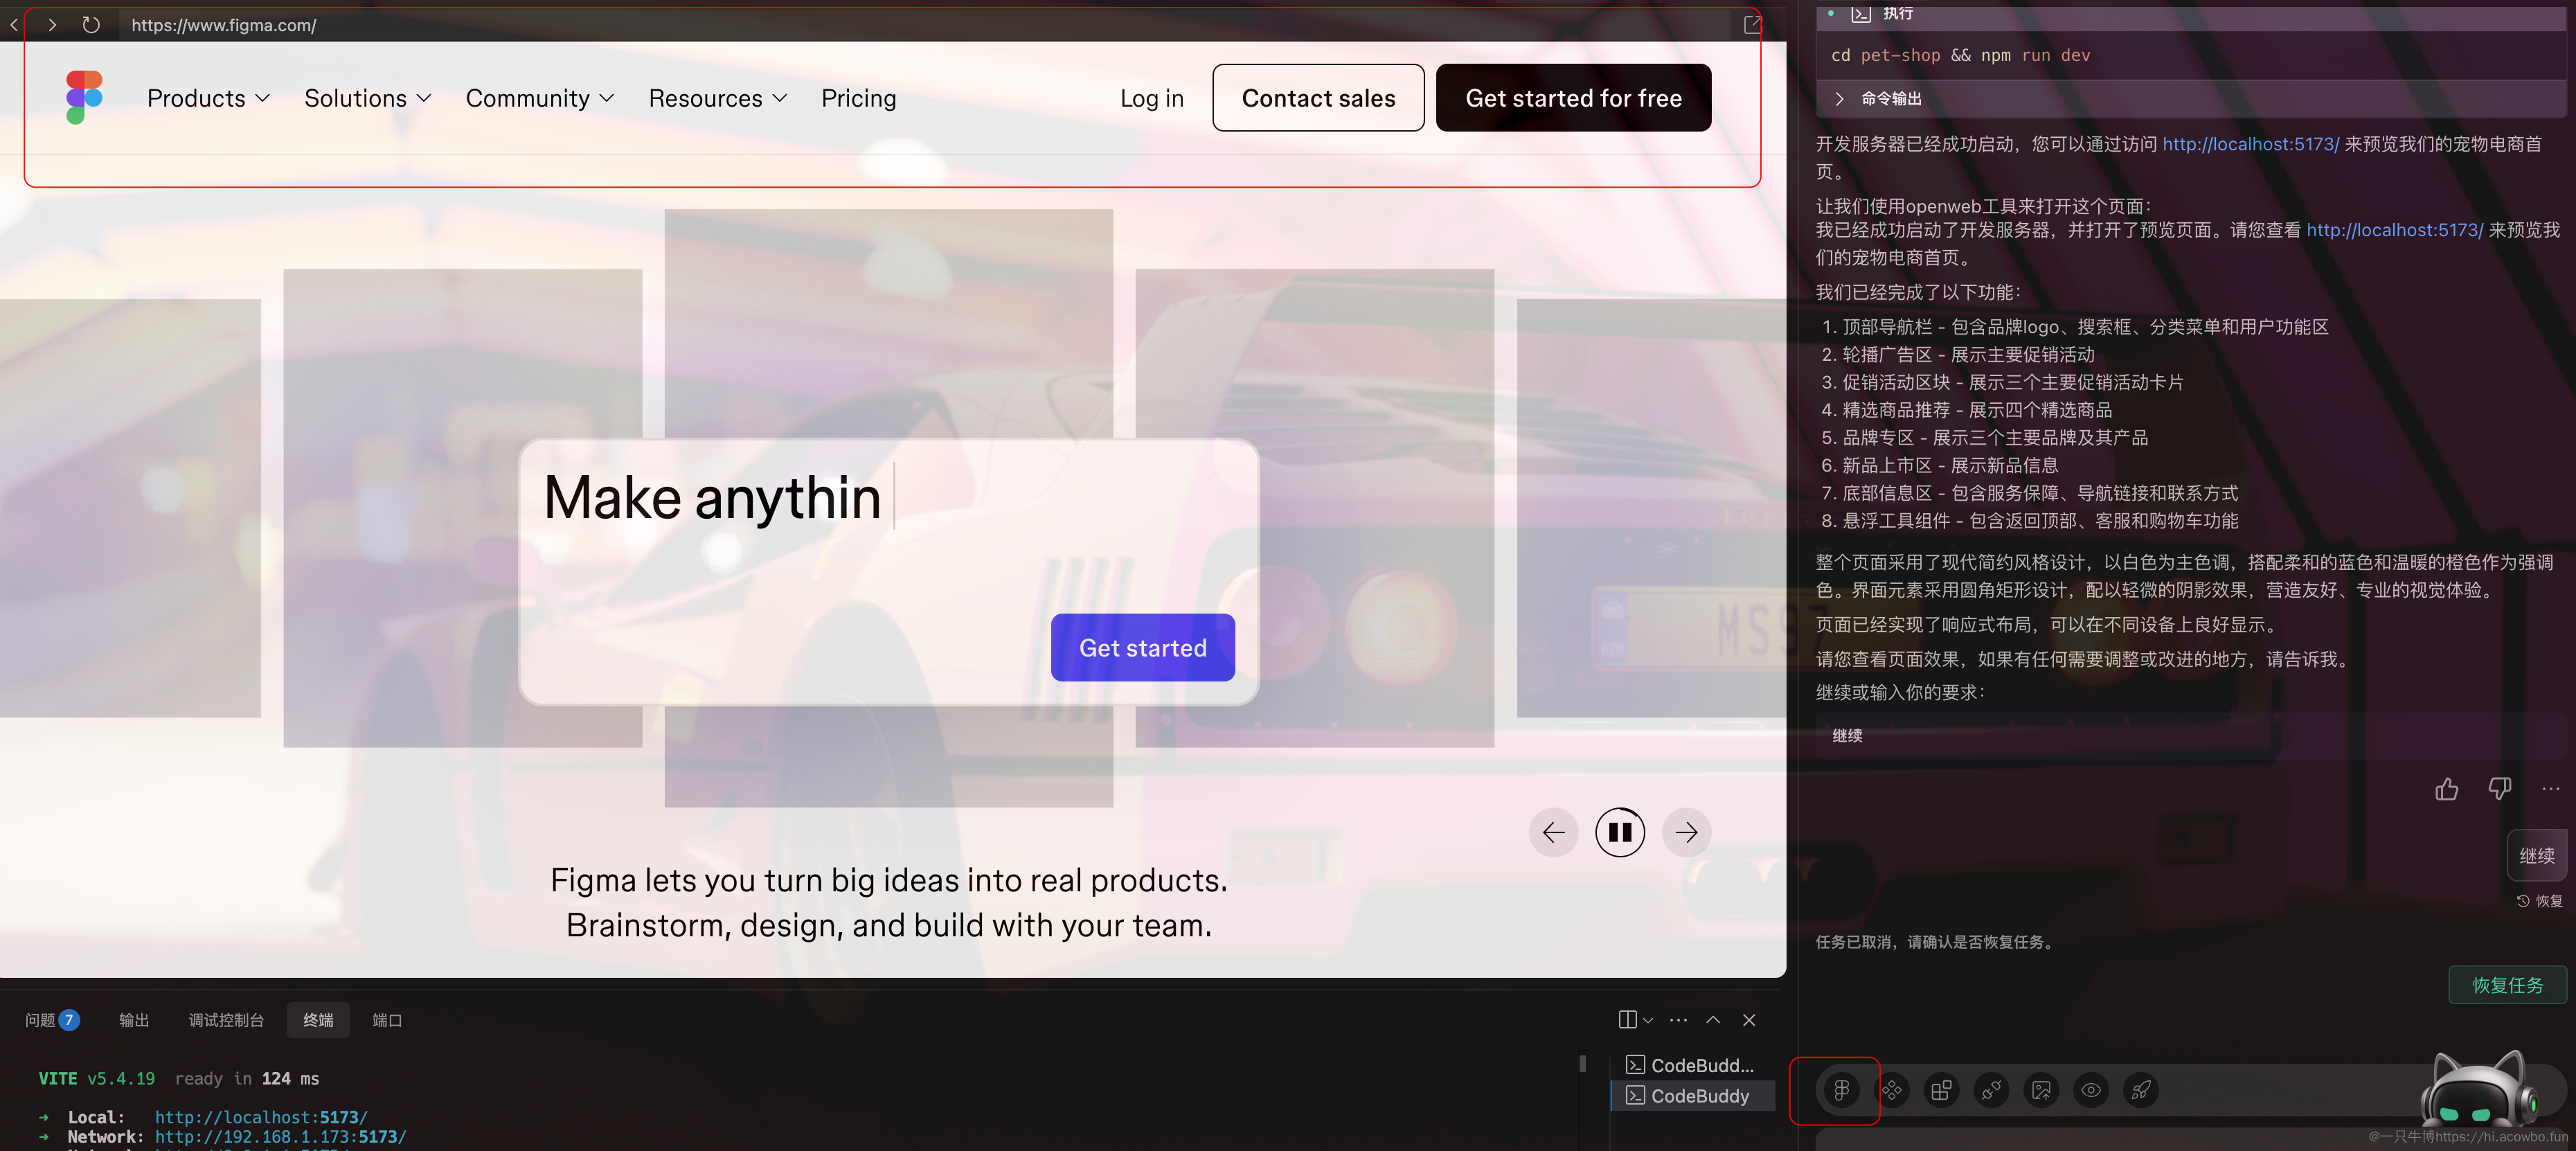Open chat response more options
The width and height of the screenshot is (2576, 1151).
coord(2551,789)
